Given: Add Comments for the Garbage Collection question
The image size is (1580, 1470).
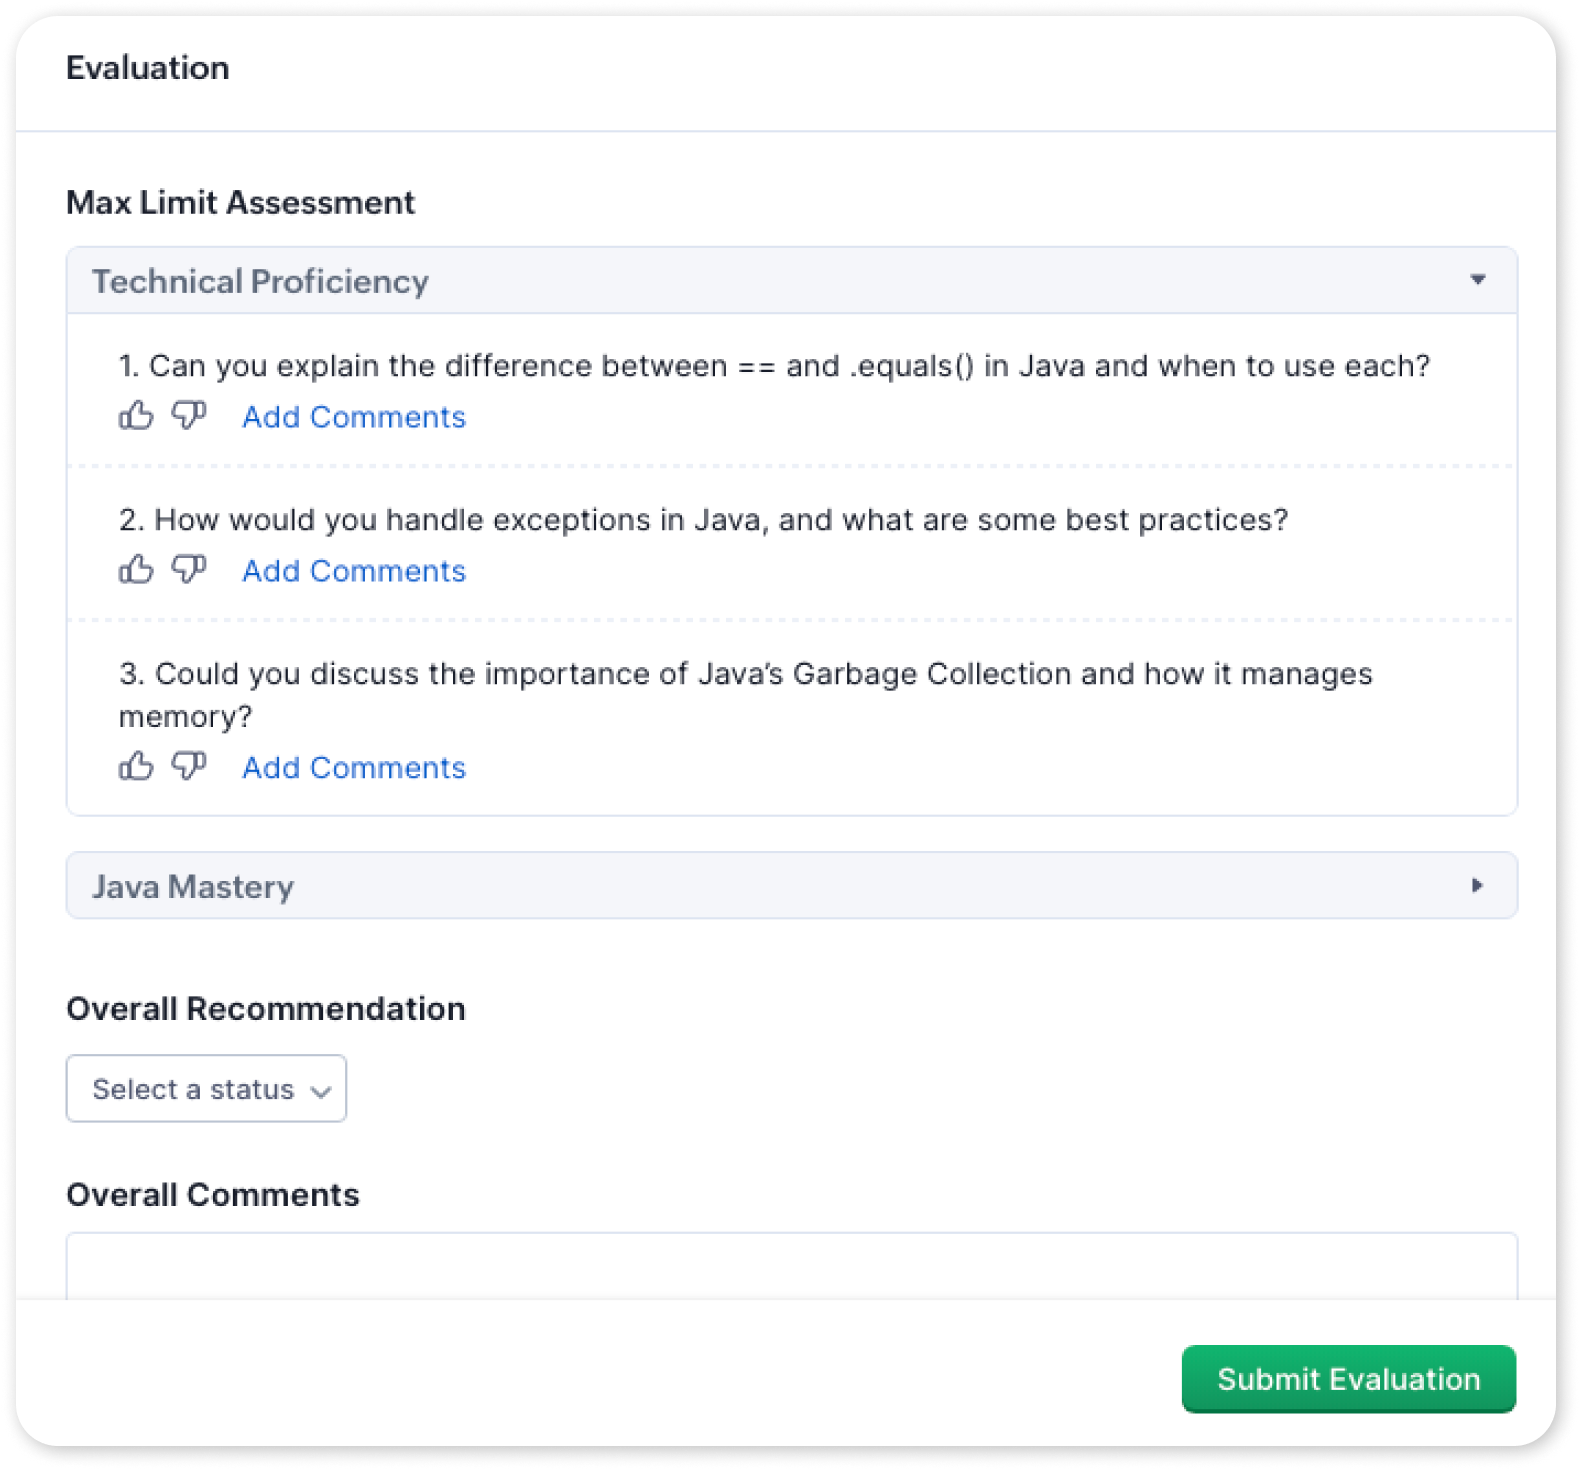Looking at the screenshot, I should (x=354, y=768).
